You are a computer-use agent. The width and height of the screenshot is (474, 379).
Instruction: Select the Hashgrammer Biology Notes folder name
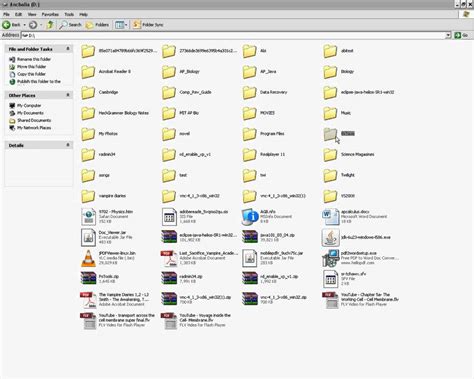pyautogui.click(x=124, y=113)
